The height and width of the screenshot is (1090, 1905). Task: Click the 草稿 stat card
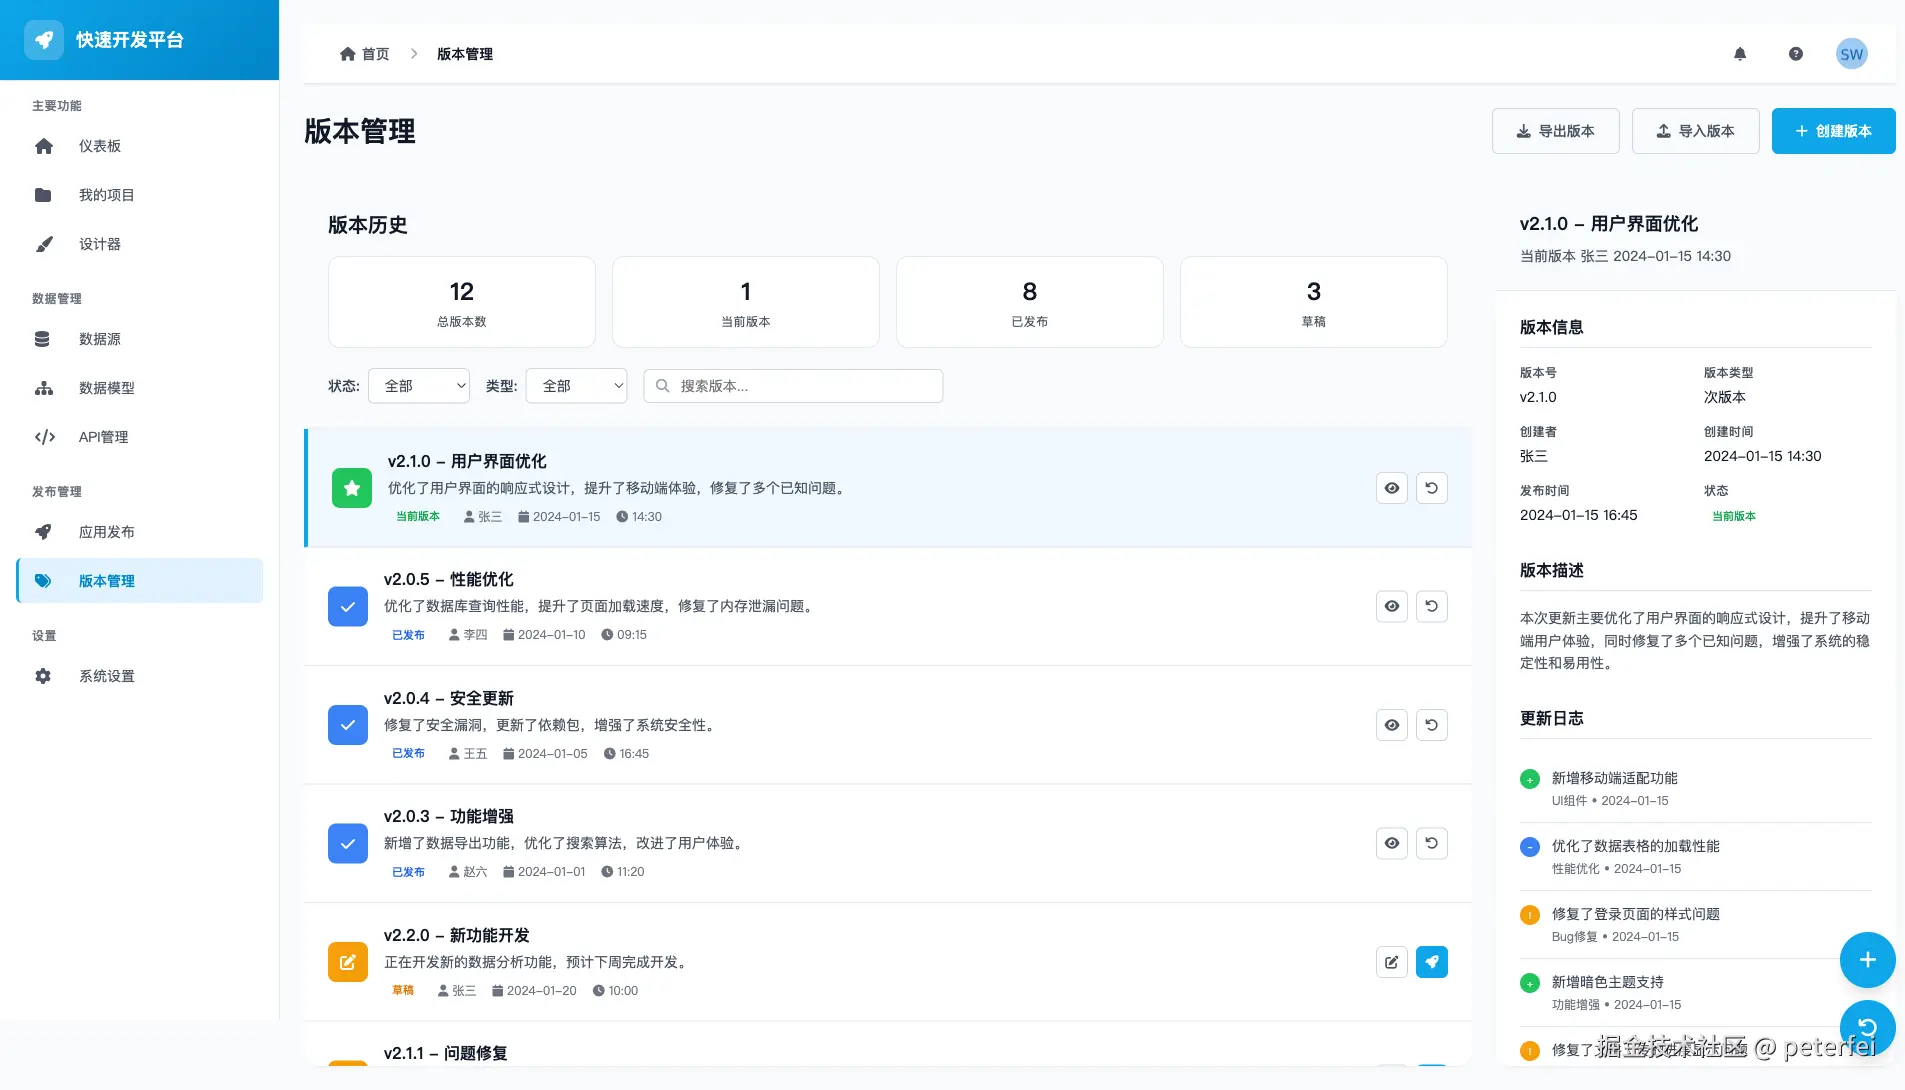(x=1314, y=302)
